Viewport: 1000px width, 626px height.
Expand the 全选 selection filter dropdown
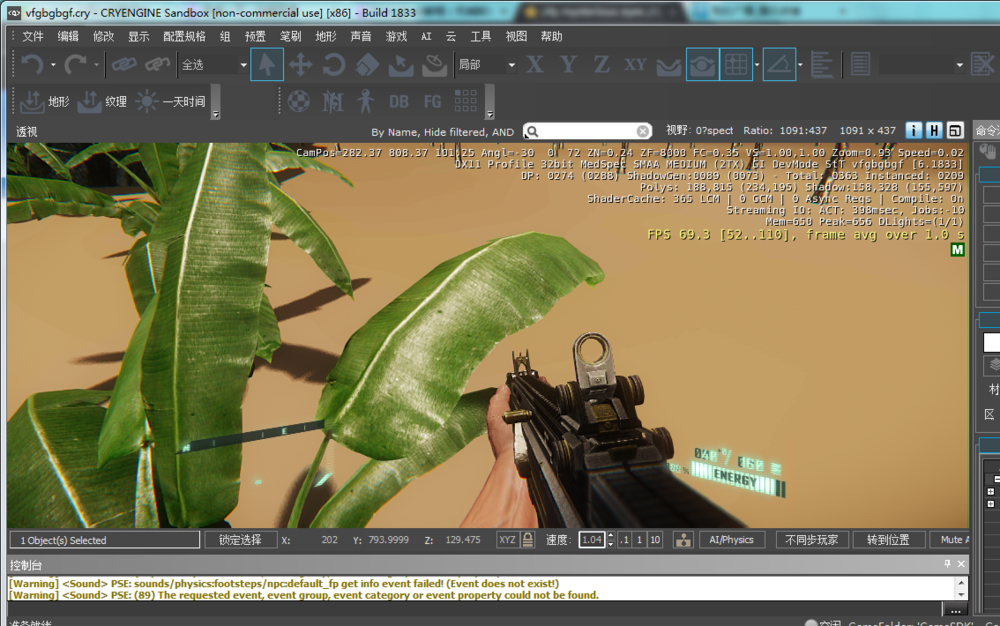click(x=242, y=65)
